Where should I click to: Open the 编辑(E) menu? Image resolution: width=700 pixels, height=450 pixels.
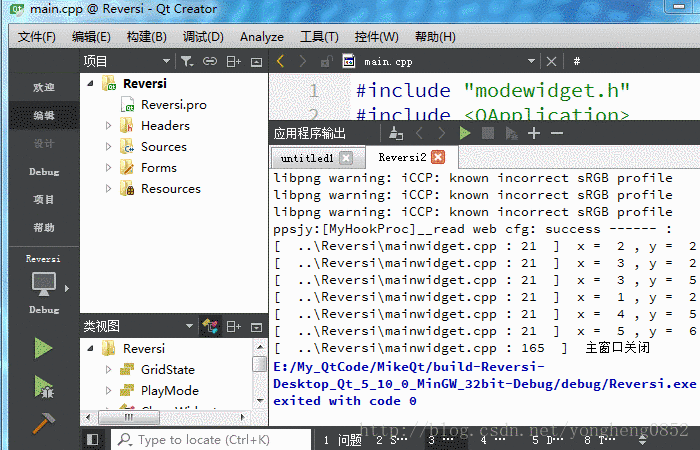tap(91, 37)
